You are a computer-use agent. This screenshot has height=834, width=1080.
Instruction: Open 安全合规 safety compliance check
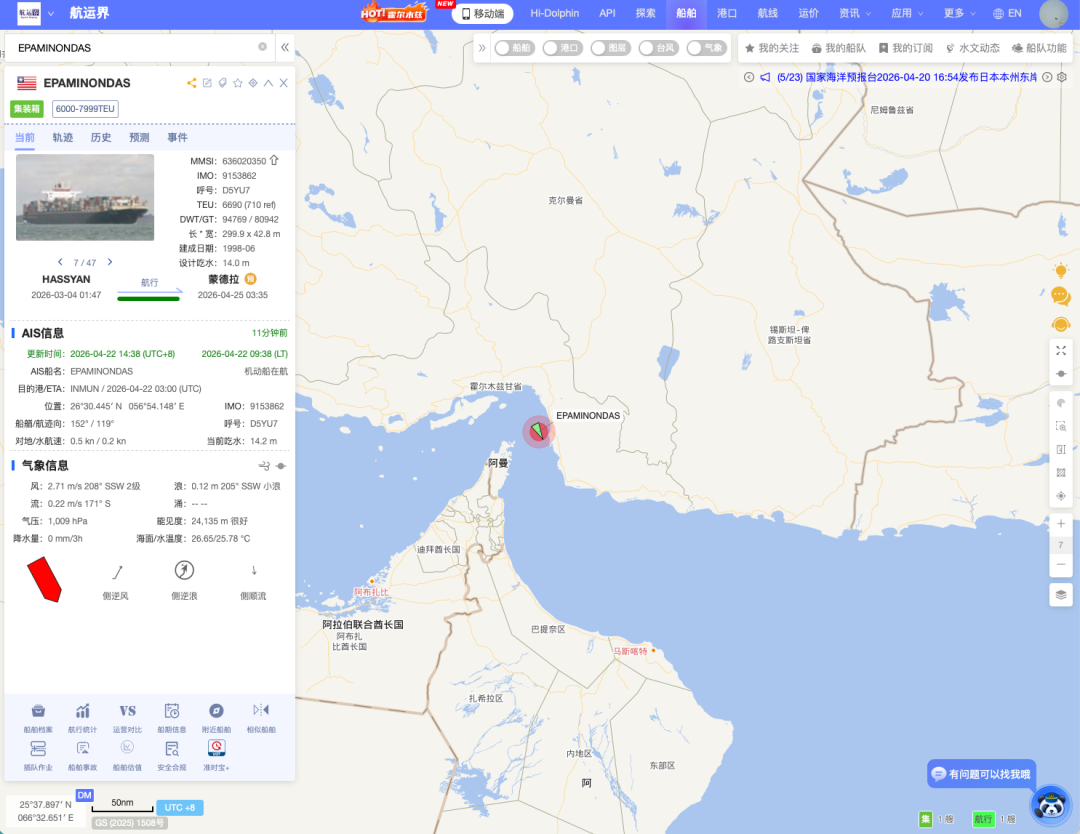[x=171, y=753]
